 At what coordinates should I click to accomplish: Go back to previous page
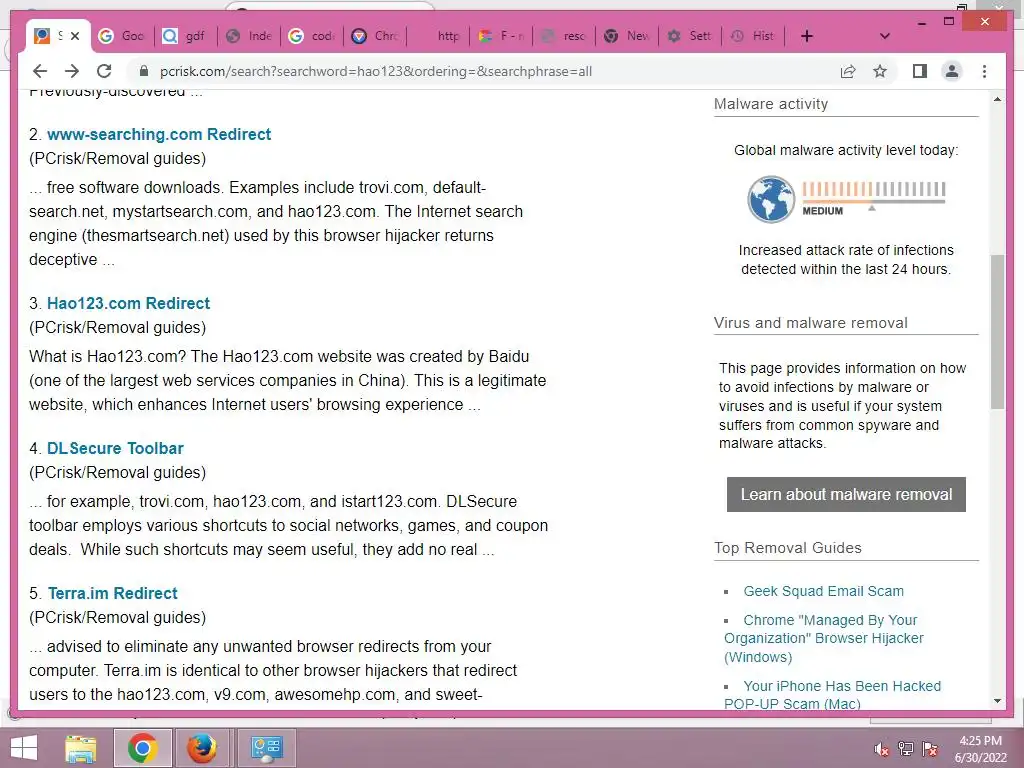pos(40,71)
